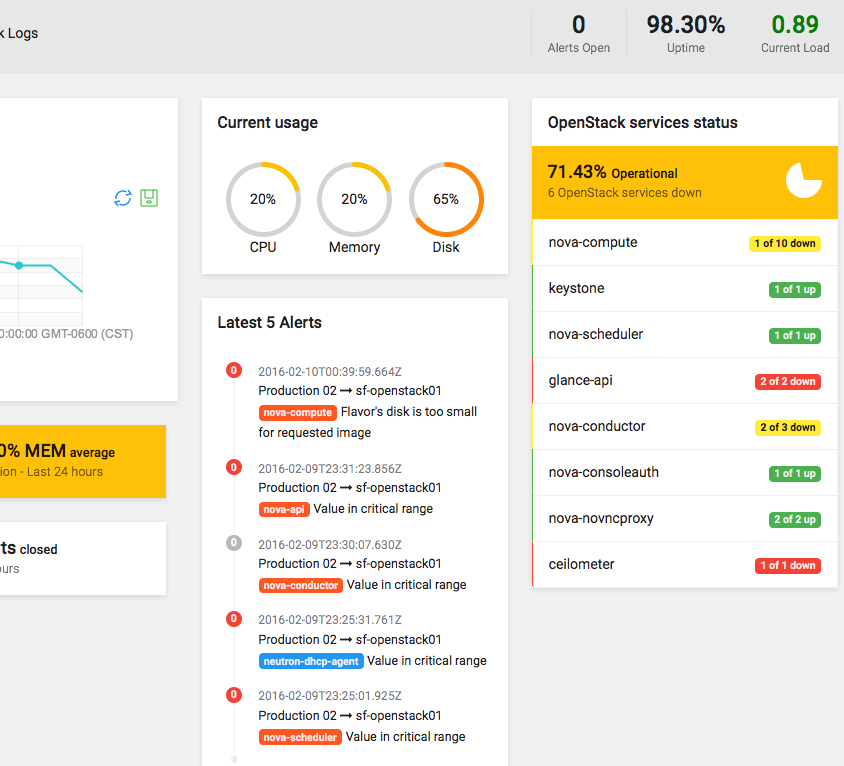Click the red alert marker dated 2016-02-09T23:25:01

coord(234,694)
